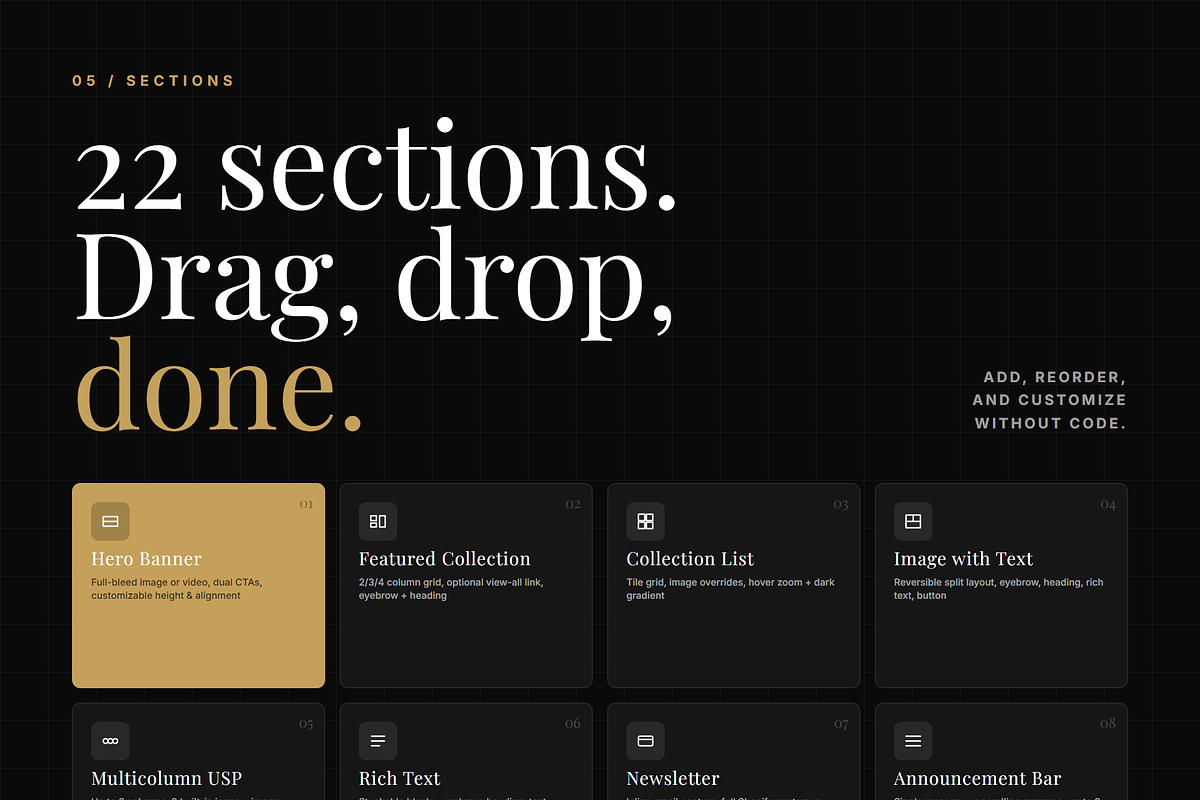Screen dimensions: 1200x800
Task: Click the 'ADD, REORDER,' tagline line
Action: pyautogui.click(x=1055, y=378)
